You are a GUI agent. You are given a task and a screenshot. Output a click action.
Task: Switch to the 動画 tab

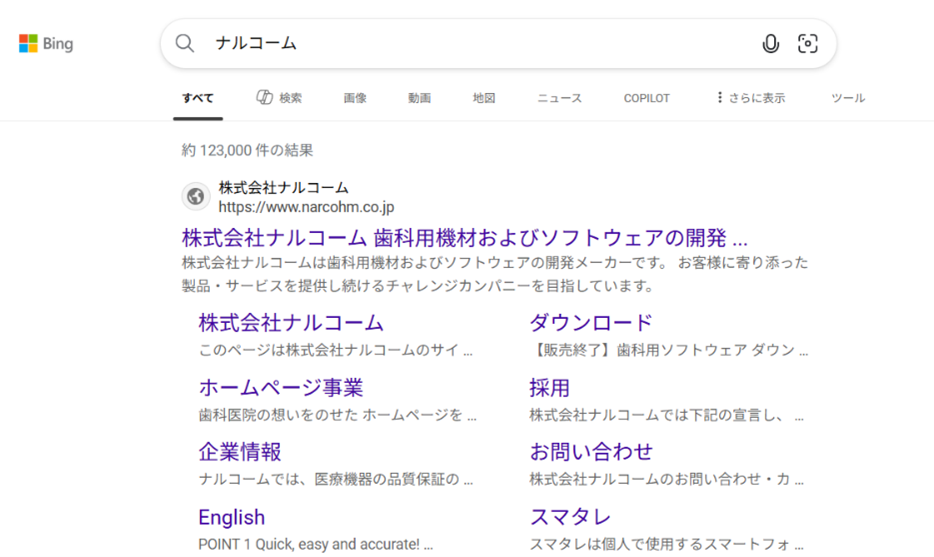pyautogui.click(x=420, y=98)
